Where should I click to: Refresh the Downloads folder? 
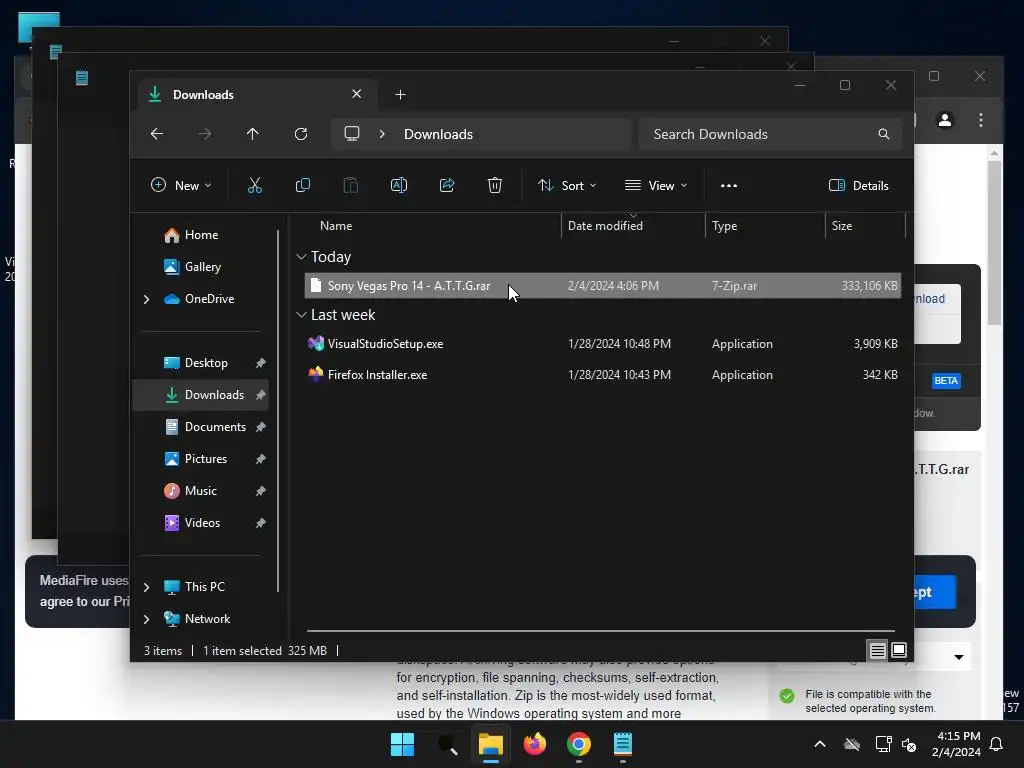[301, 134]
